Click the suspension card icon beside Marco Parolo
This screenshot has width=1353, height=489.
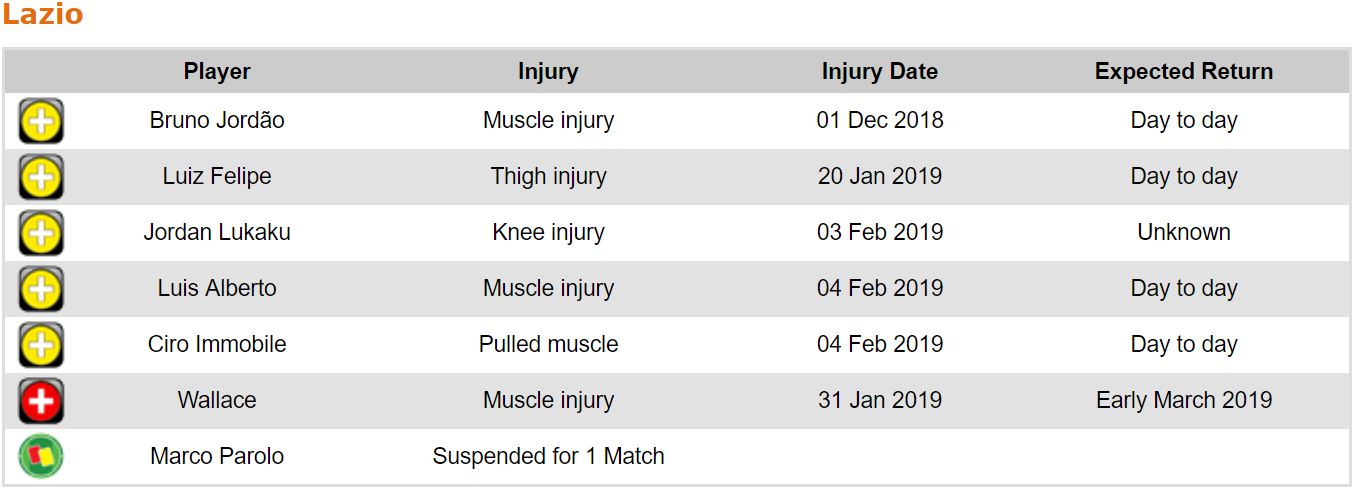[41, 457]
